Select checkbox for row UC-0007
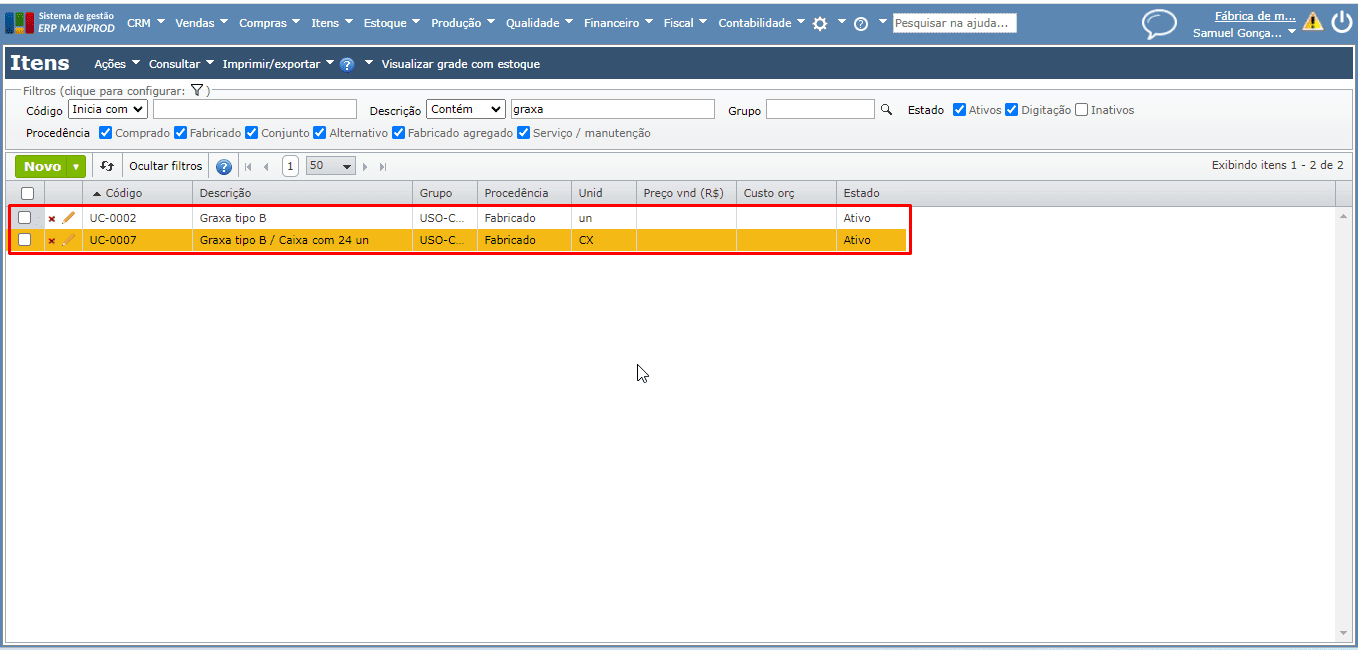1358x650 pixels. tap(25, 240)
